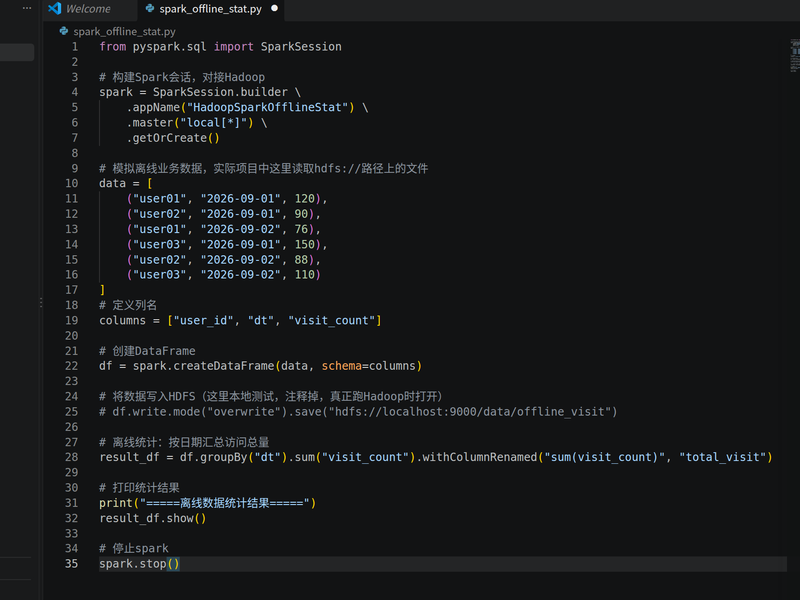The height and width of the screenshot is (600, 800).
Task: Click line number 10 in the gutter
Action: (71, 183)
